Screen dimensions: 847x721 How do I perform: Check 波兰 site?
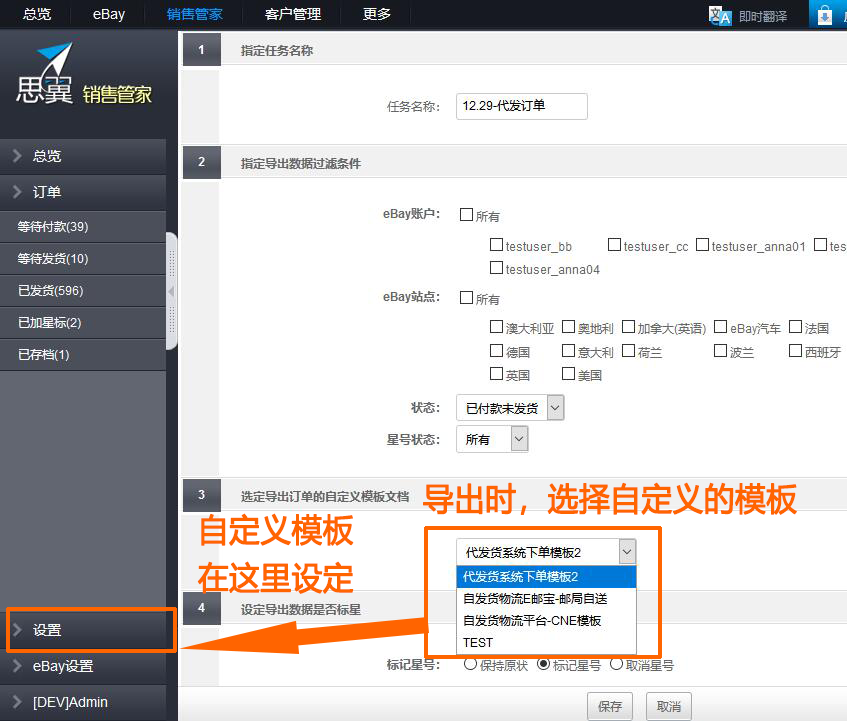coord(720,351)
